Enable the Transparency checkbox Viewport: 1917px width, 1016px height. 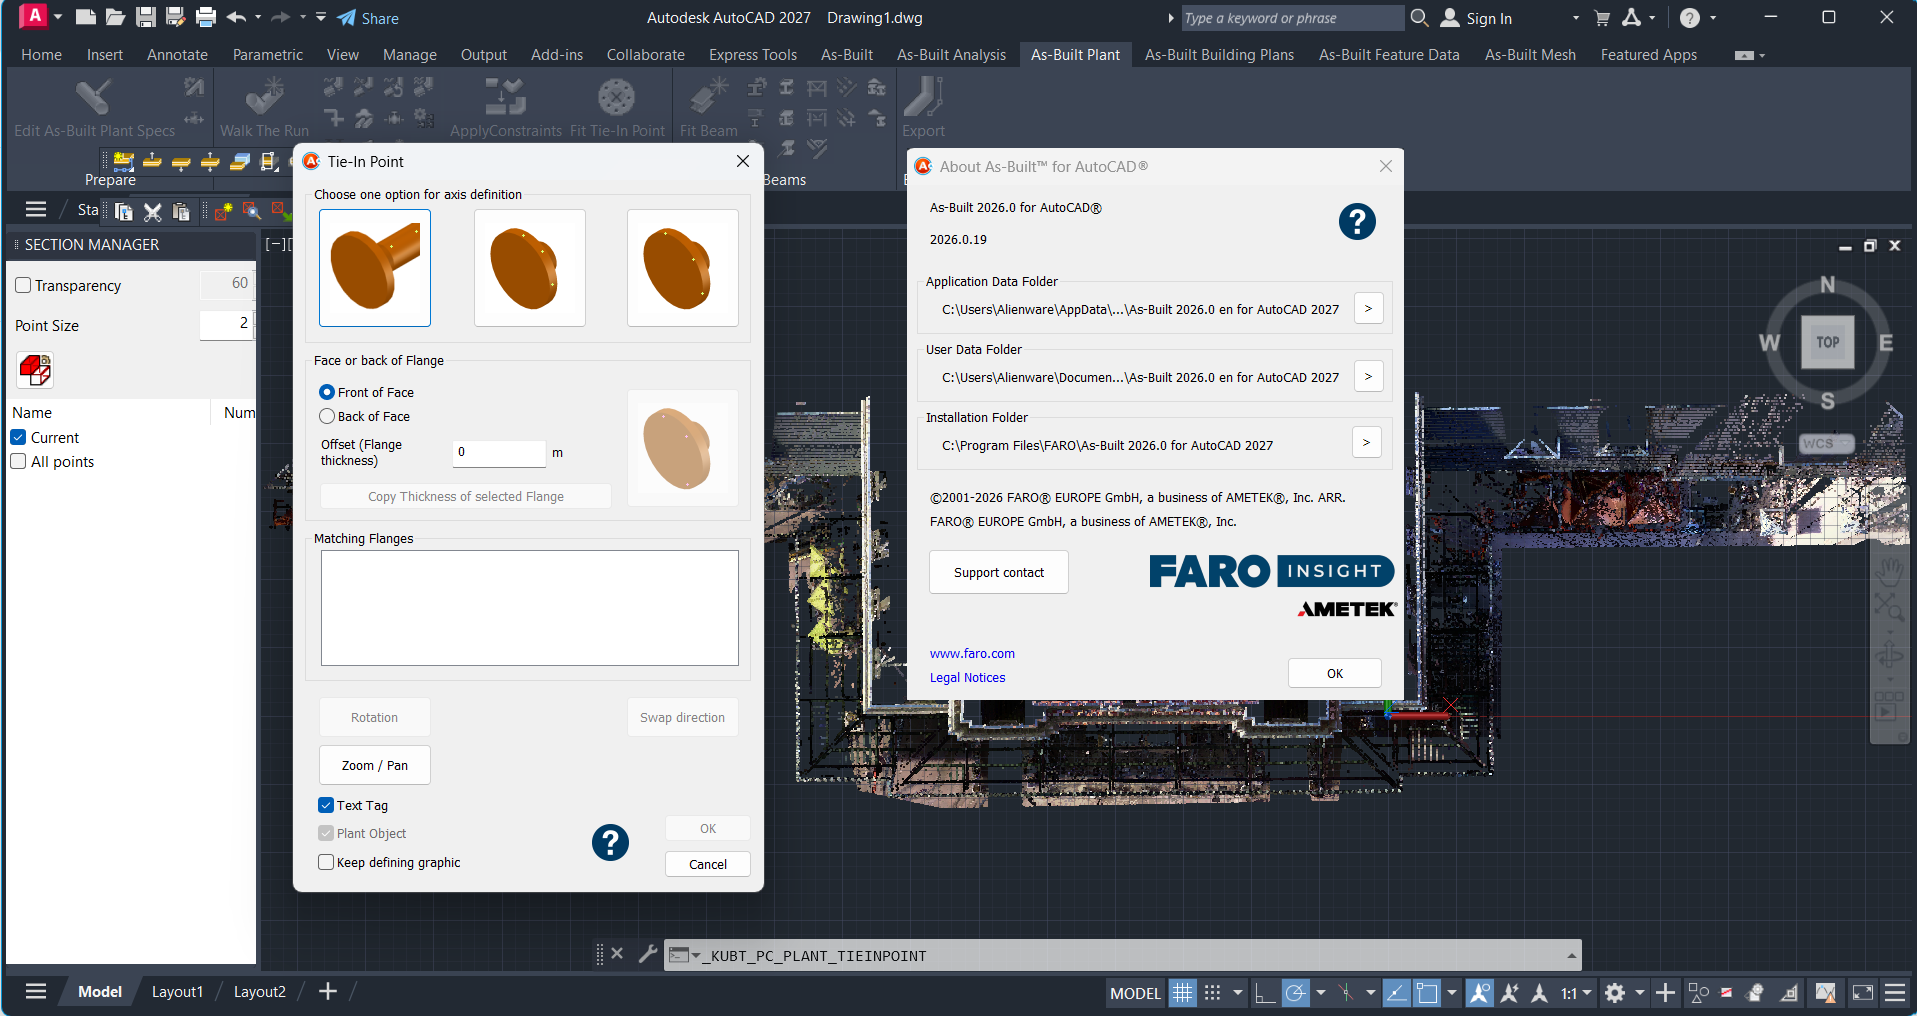24,286
